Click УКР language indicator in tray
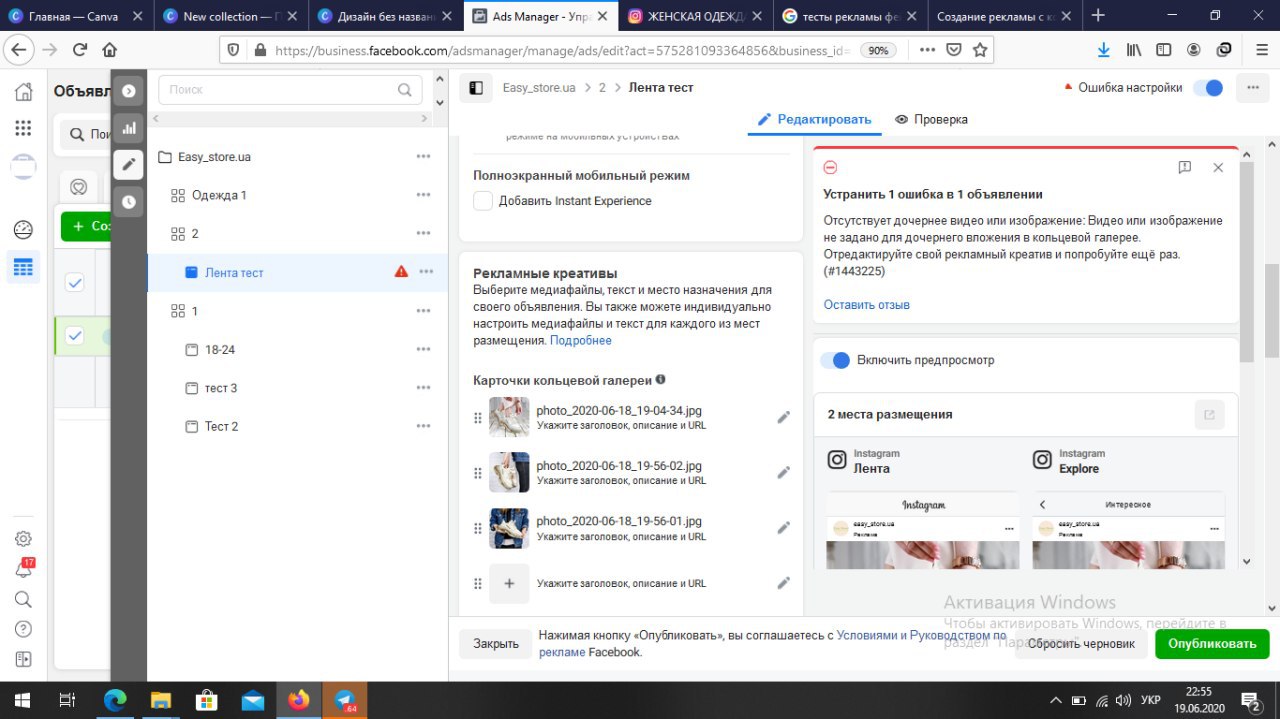The image size is (1280, 719). [x=1150, y=700]
